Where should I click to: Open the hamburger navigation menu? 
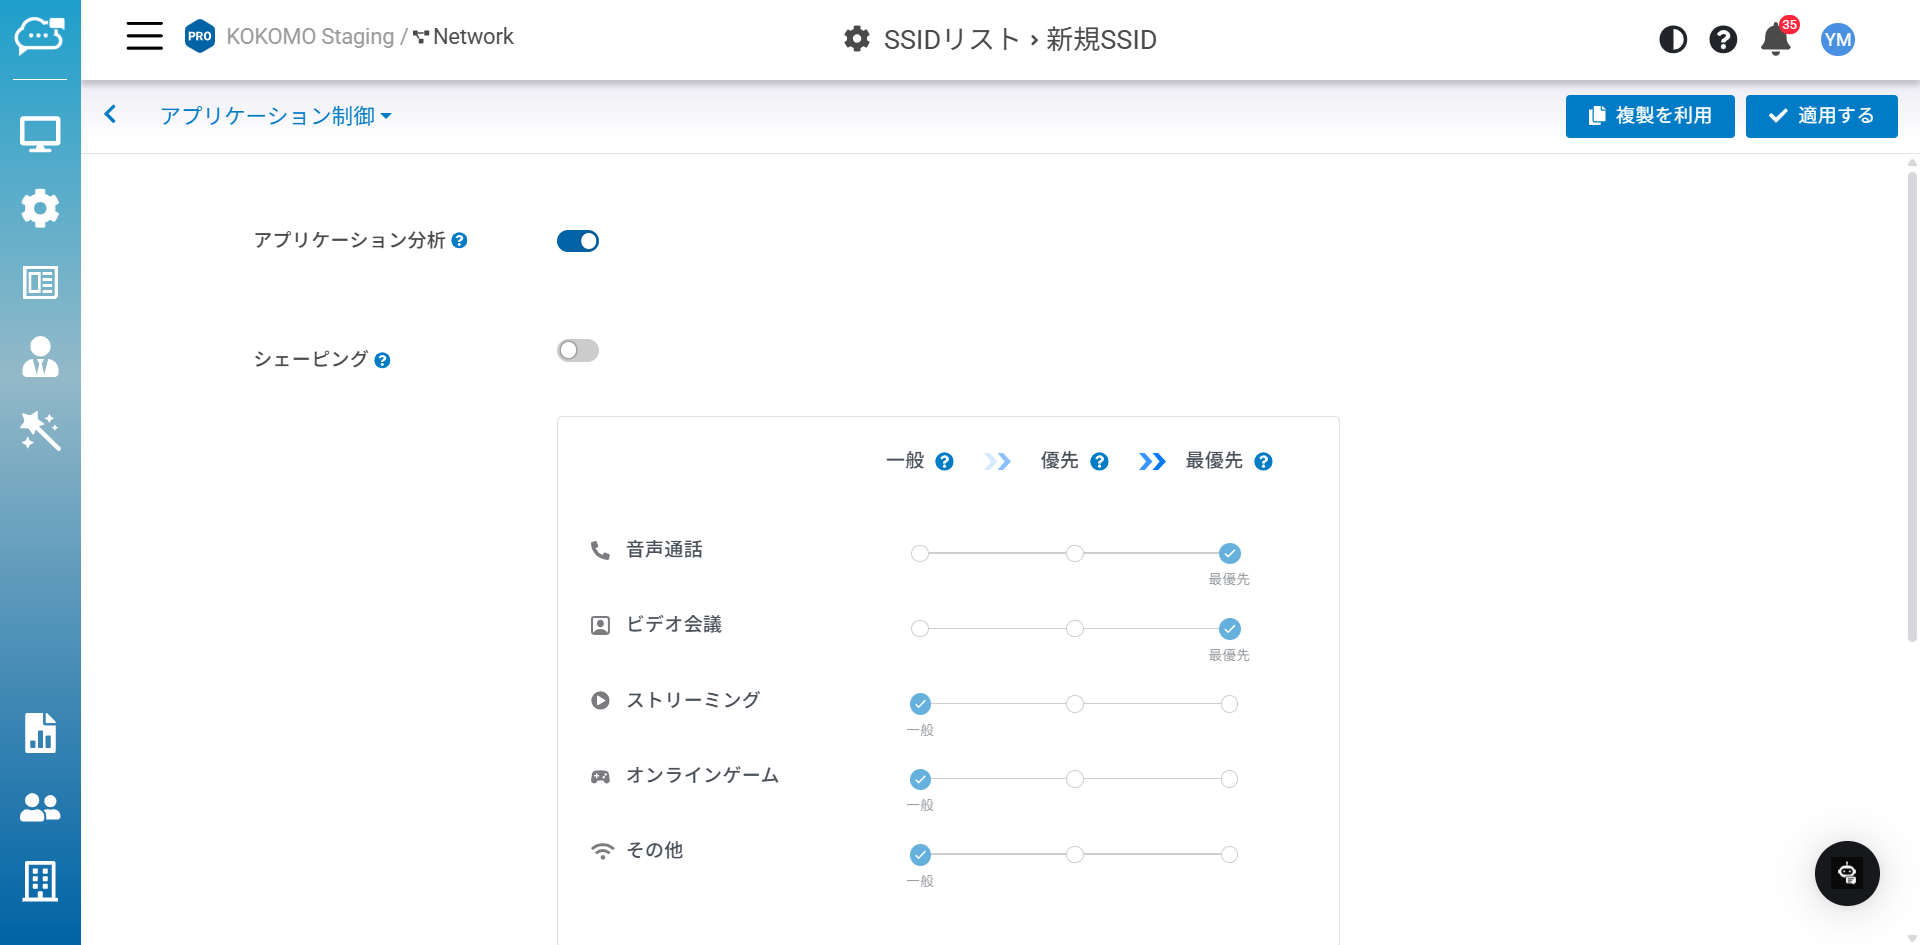coord(144,36)
